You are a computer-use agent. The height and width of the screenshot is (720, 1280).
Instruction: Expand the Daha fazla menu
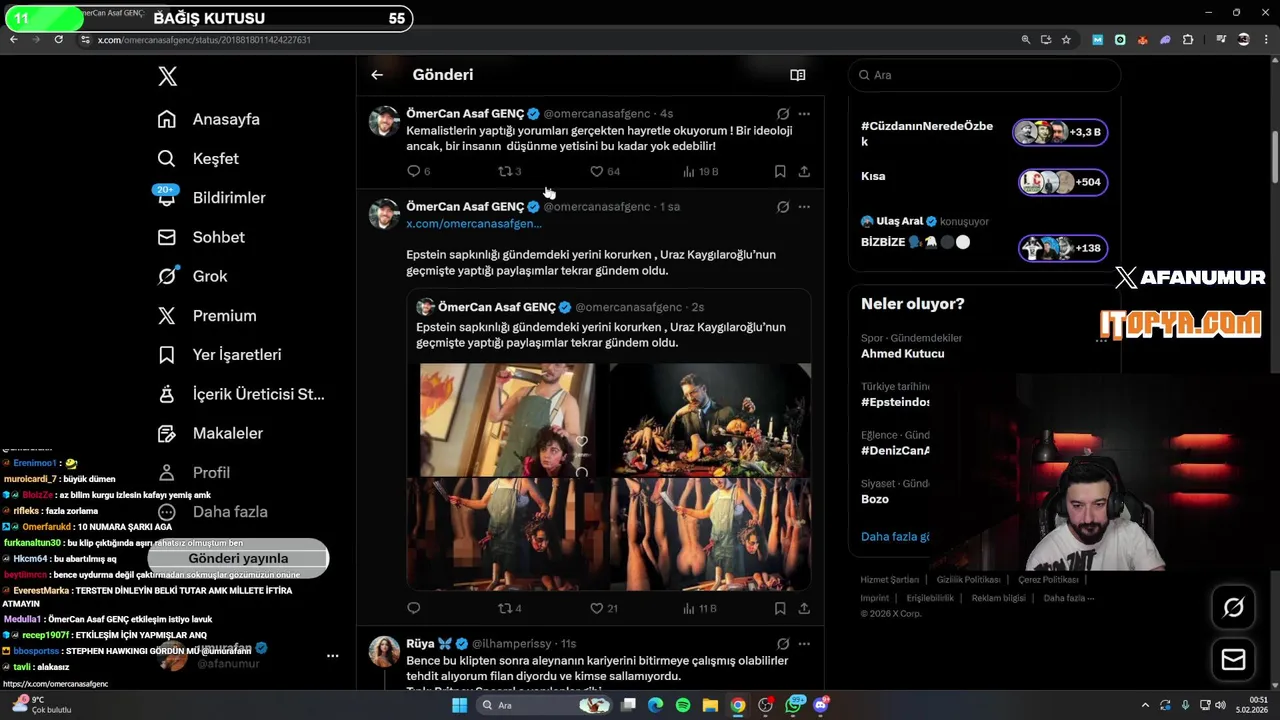[x=213, y=512]
